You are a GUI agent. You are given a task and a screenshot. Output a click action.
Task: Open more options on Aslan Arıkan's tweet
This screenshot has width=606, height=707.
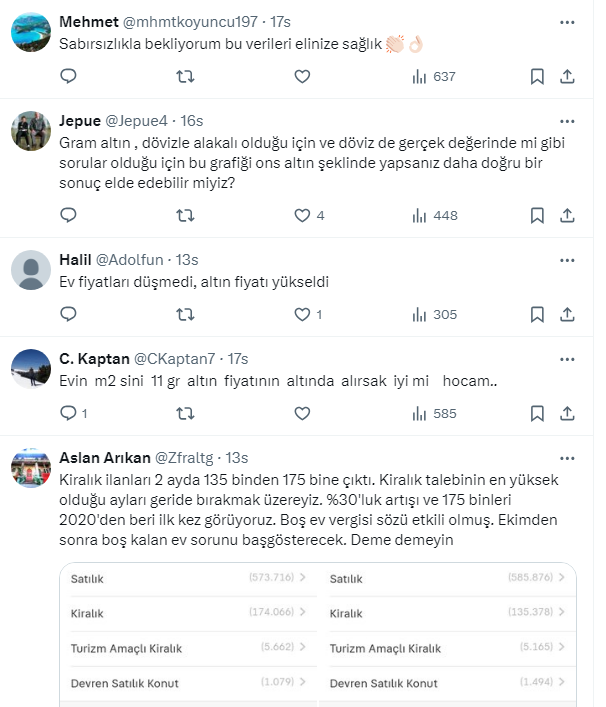tap(568, 457)
